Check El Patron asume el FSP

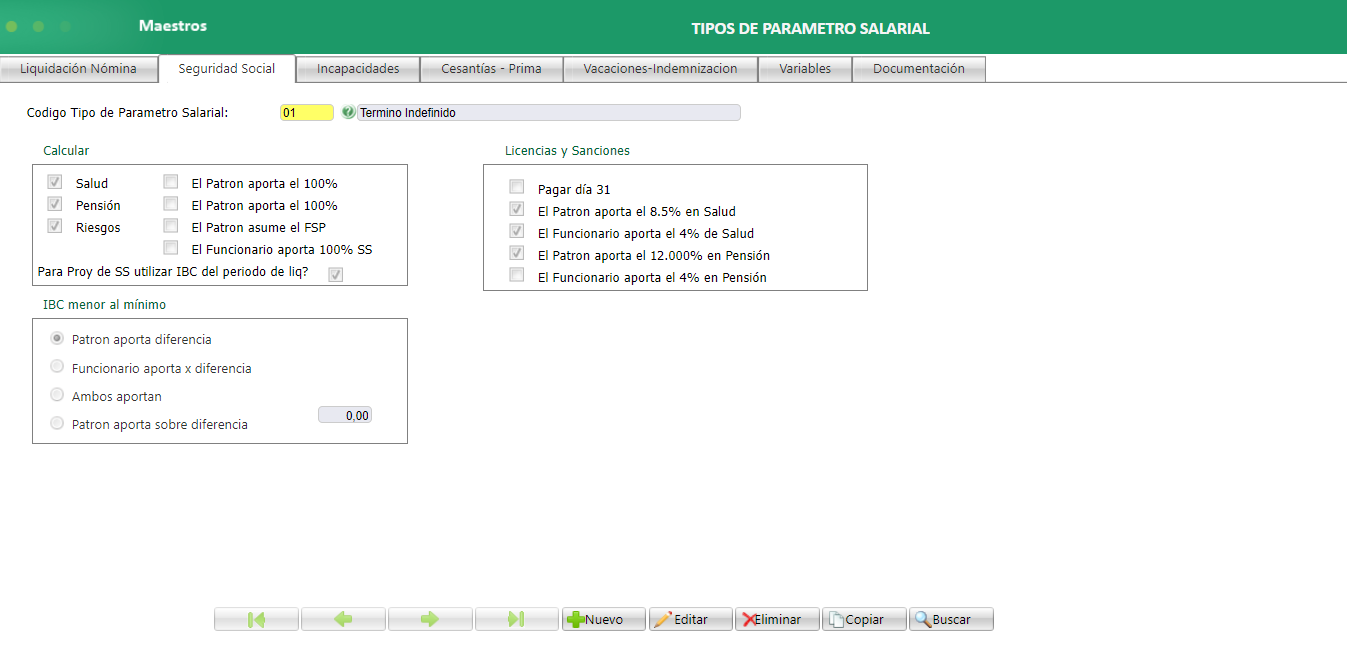[x=170, y=225]
